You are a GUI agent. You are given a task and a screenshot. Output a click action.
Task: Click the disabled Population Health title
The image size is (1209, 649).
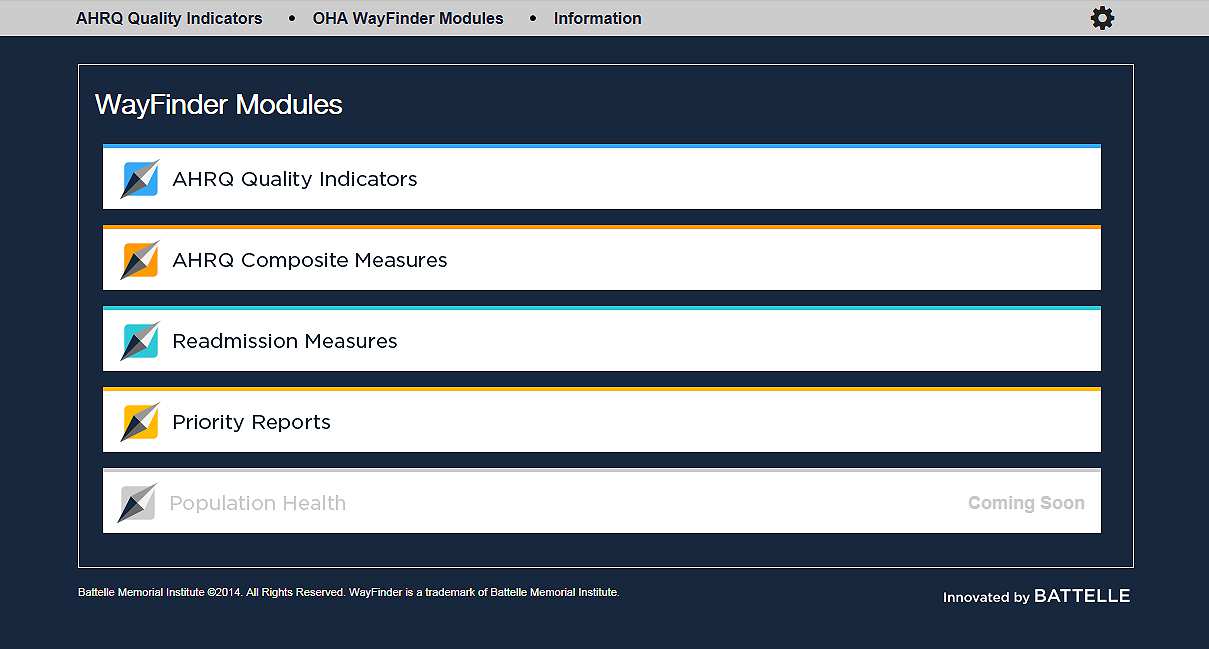pos(258,503)
